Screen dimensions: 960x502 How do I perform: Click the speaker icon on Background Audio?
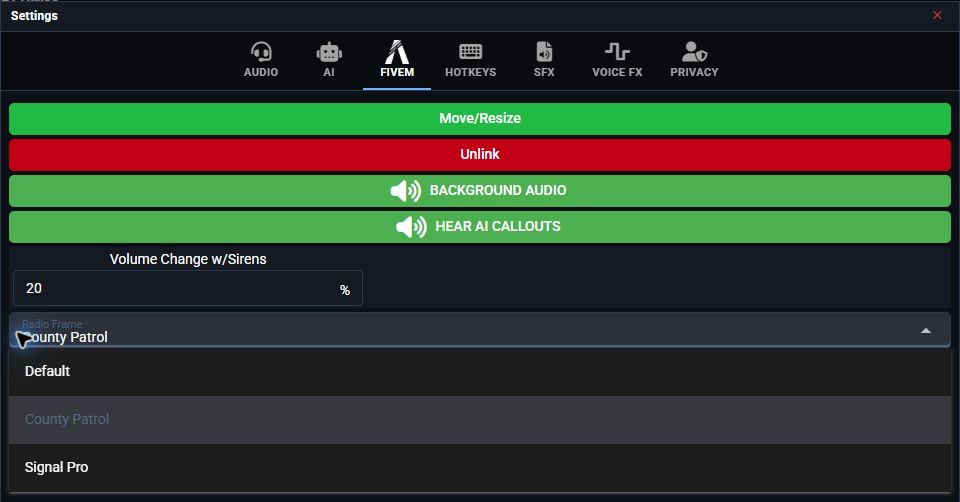point(405,190)
